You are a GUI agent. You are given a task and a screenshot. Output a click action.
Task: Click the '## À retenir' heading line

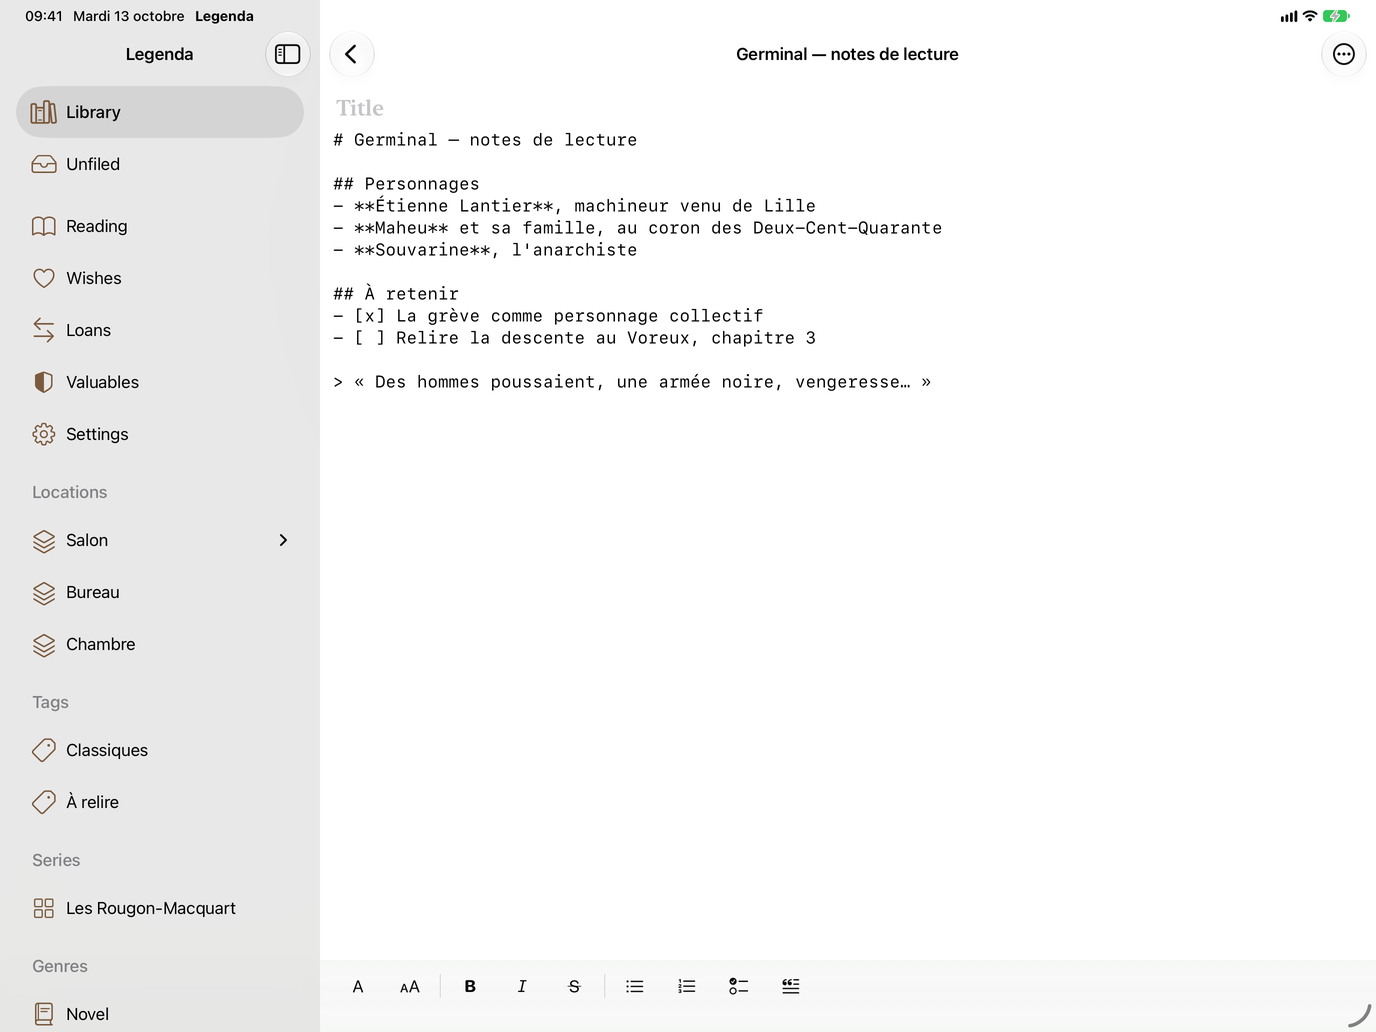(x=396, y=294)
